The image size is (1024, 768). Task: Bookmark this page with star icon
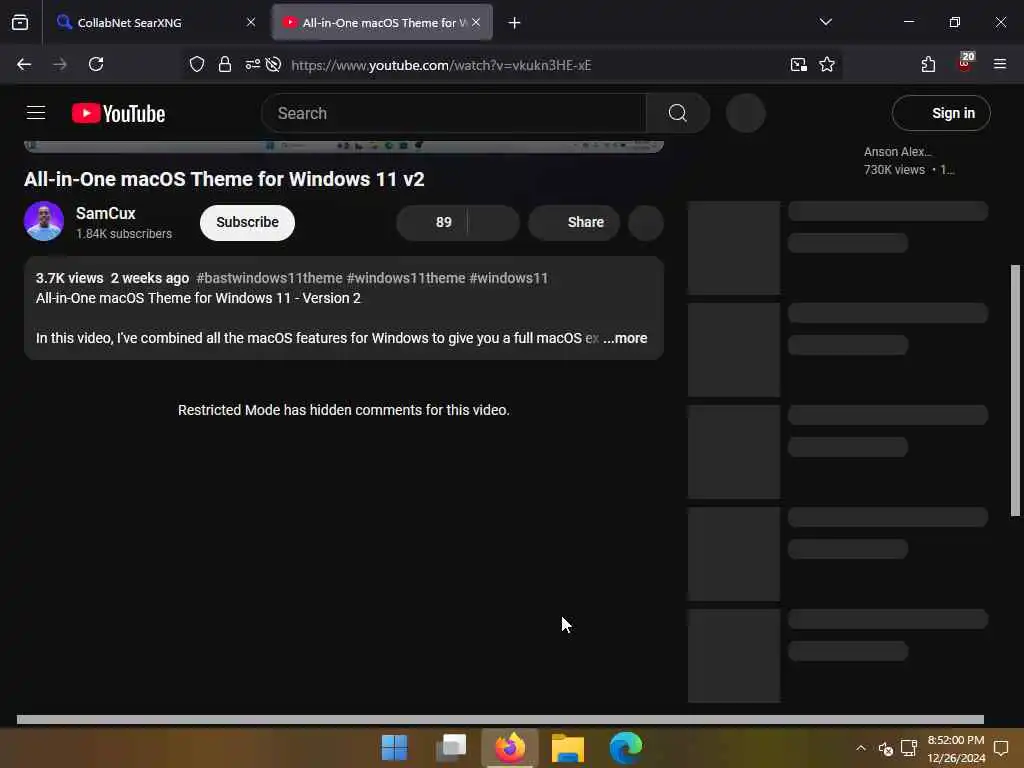827,64
